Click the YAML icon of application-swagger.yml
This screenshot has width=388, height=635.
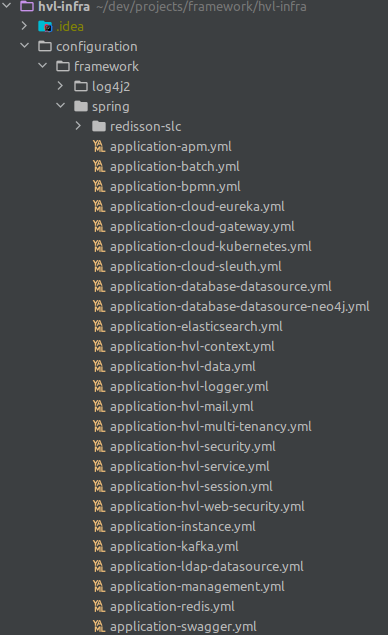pos(99,626)
